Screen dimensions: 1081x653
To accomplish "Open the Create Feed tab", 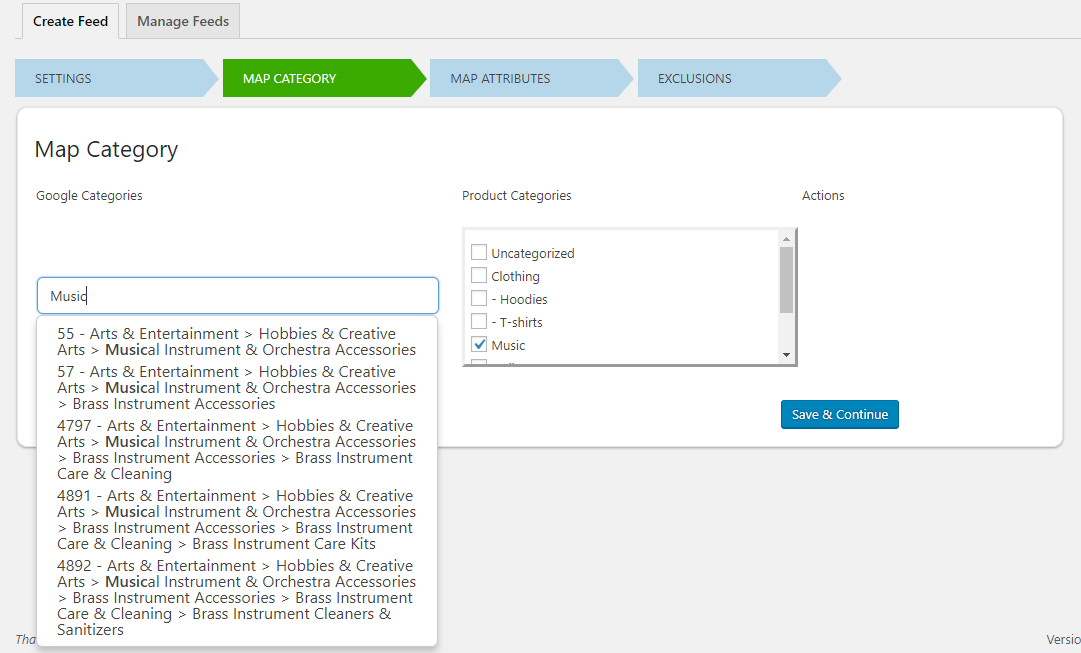I will tap(70, 21).
